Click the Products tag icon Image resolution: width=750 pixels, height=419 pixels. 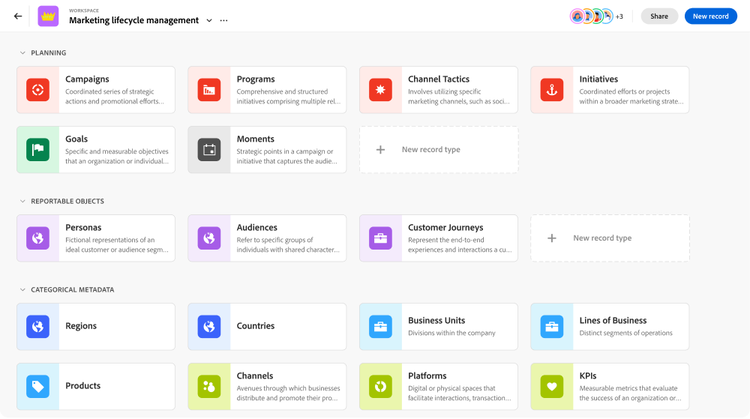click(38, 386)
